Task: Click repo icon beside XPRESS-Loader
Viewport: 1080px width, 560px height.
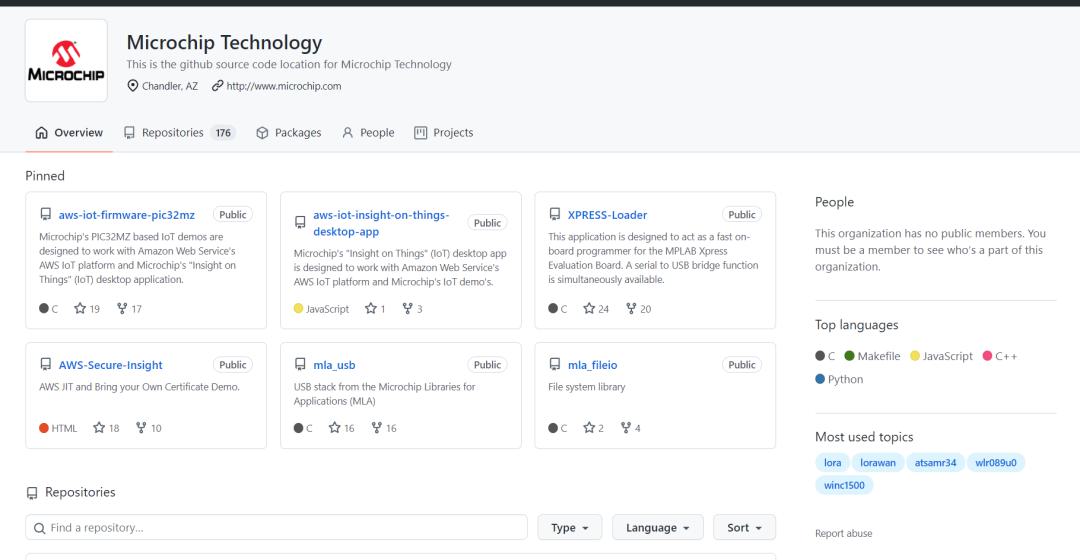Action: 554,214
